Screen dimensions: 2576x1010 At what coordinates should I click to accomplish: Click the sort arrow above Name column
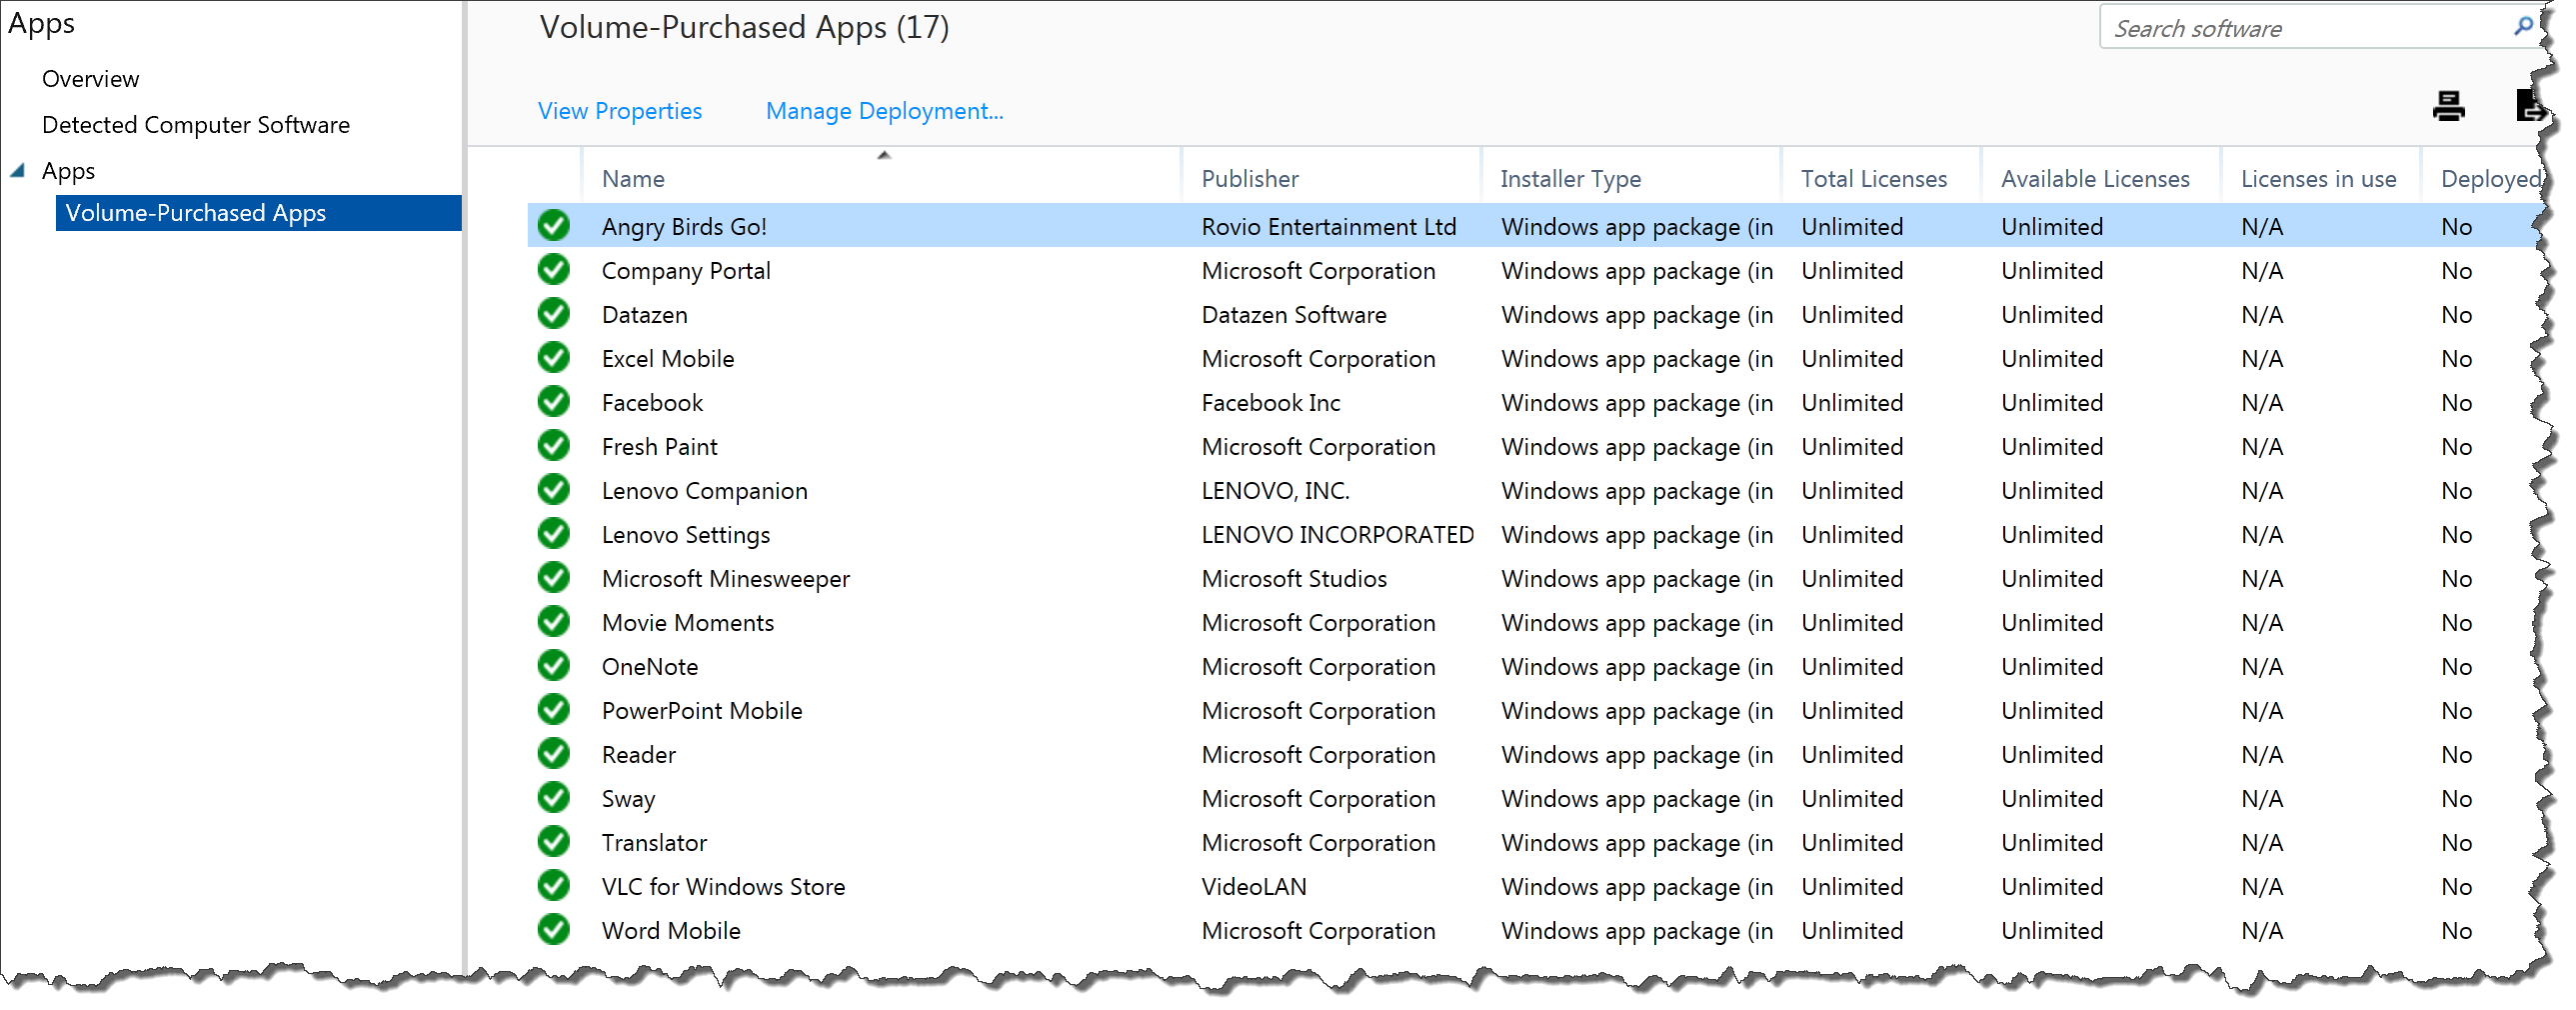coord(884,155)
